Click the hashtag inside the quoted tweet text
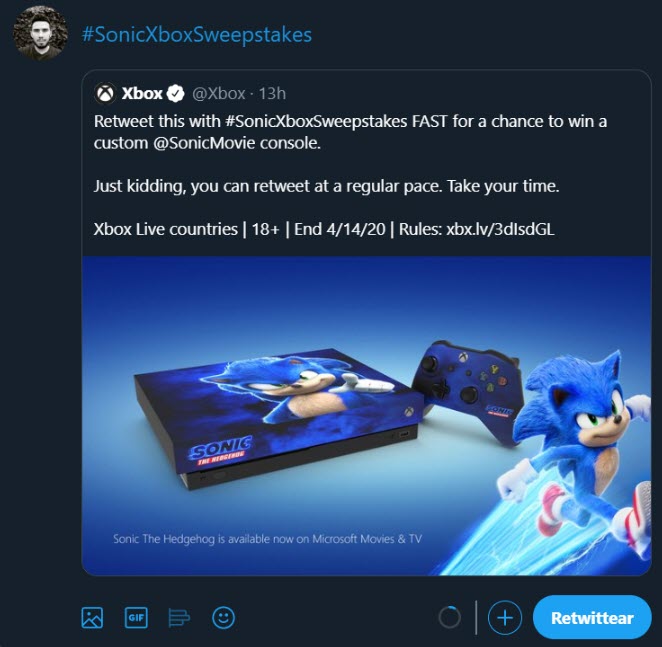 [x=305, y=122]
